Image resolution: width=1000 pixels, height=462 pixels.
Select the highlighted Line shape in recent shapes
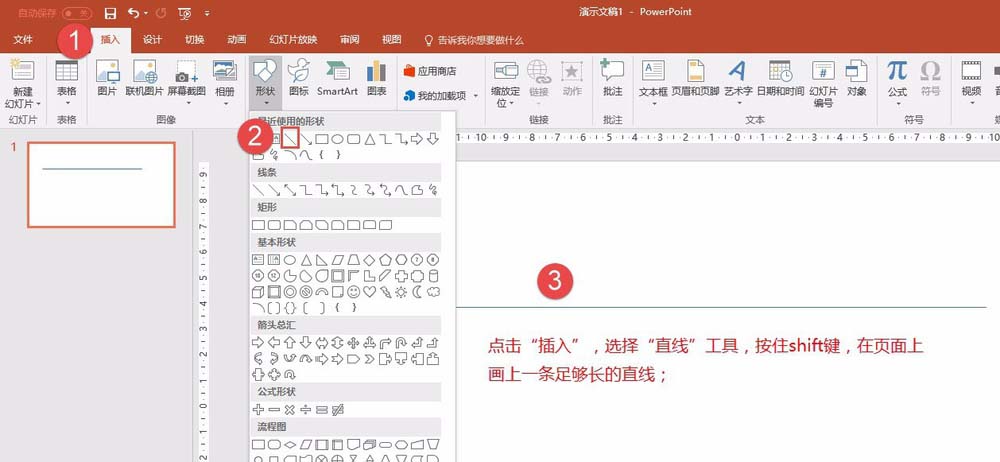click(x=291, y=138)
